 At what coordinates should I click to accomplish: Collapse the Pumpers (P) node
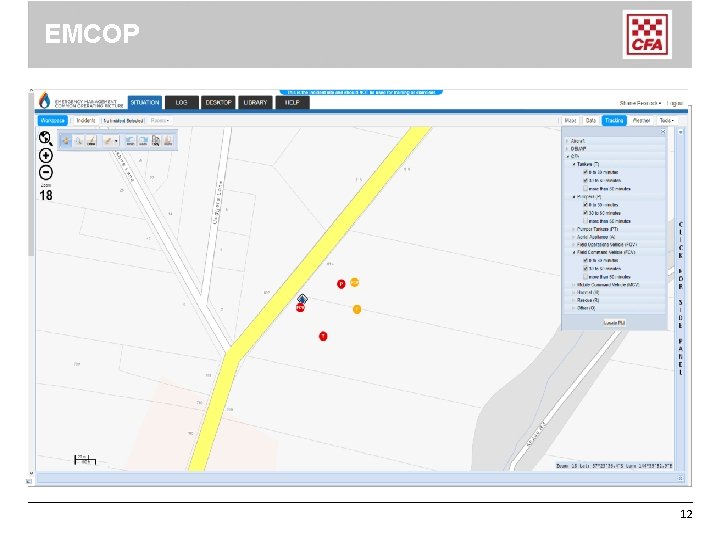tap(574, 197)
